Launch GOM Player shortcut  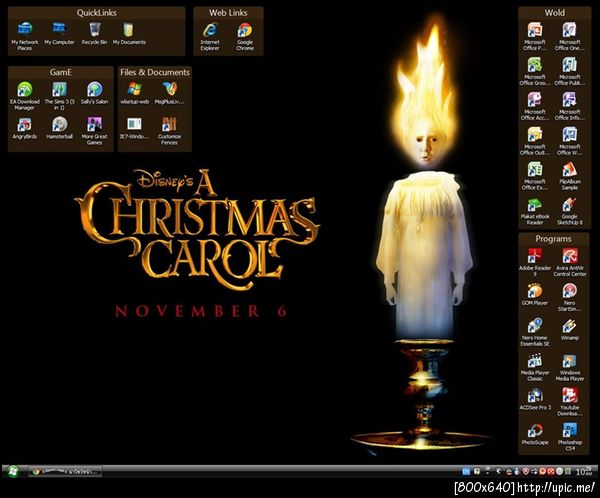(x=535, y=294)
